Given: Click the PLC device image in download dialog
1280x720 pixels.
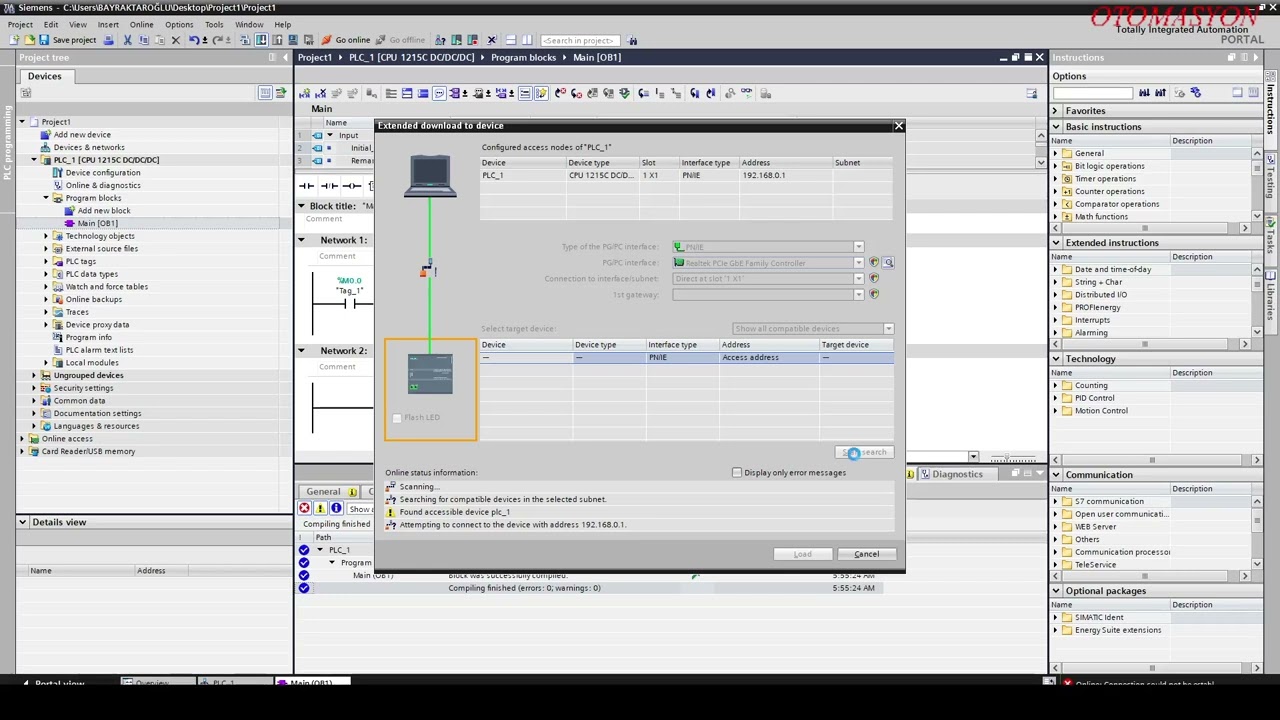Looking at the screenshot, I should (430, 376).
